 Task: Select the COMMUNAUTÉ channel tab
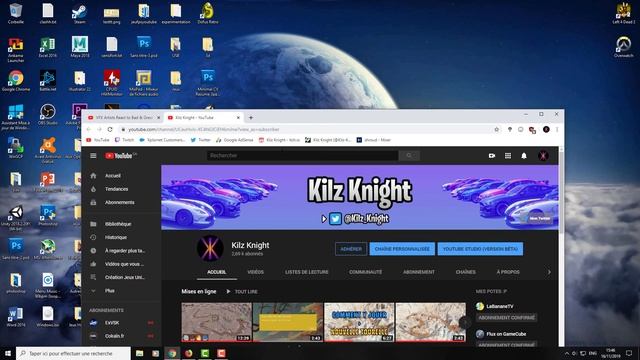(365, 272)
